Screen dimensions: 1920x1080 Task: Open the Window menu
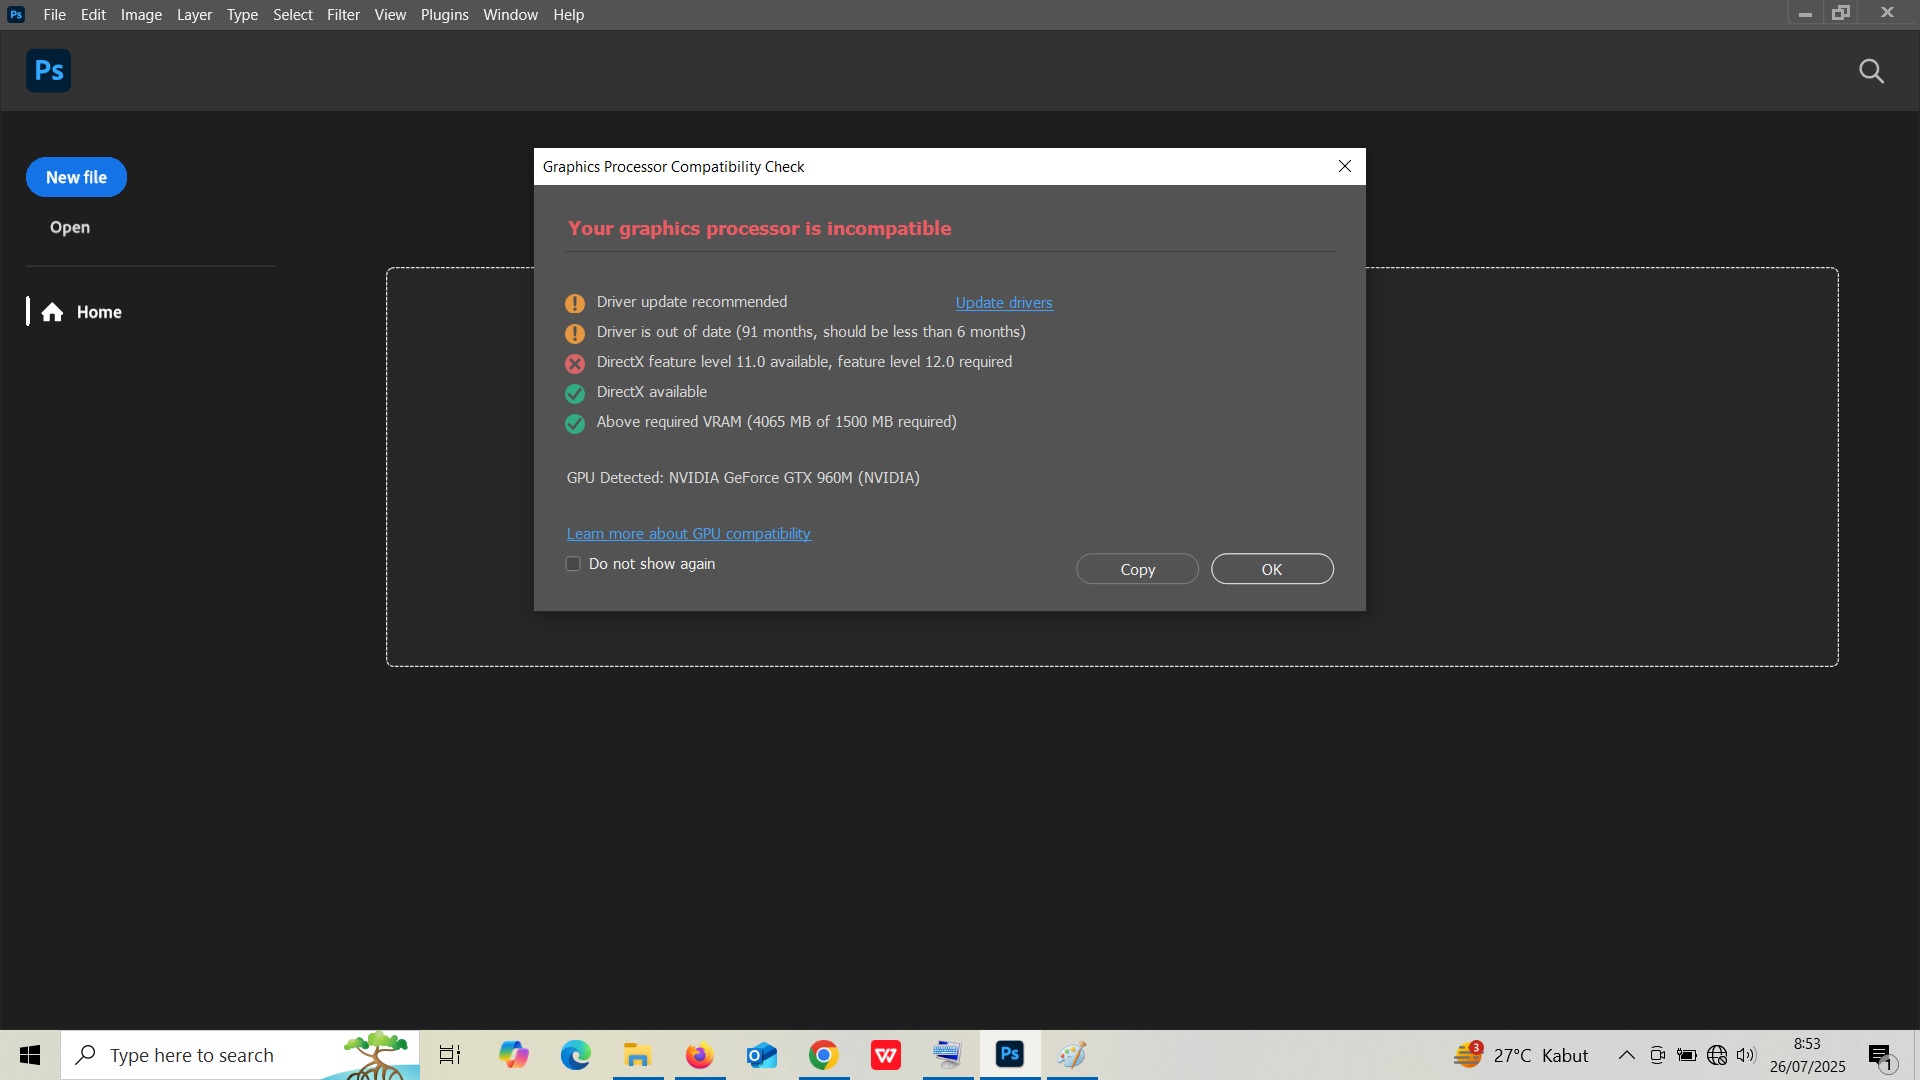pyautogui.click(x=510, y=15)
